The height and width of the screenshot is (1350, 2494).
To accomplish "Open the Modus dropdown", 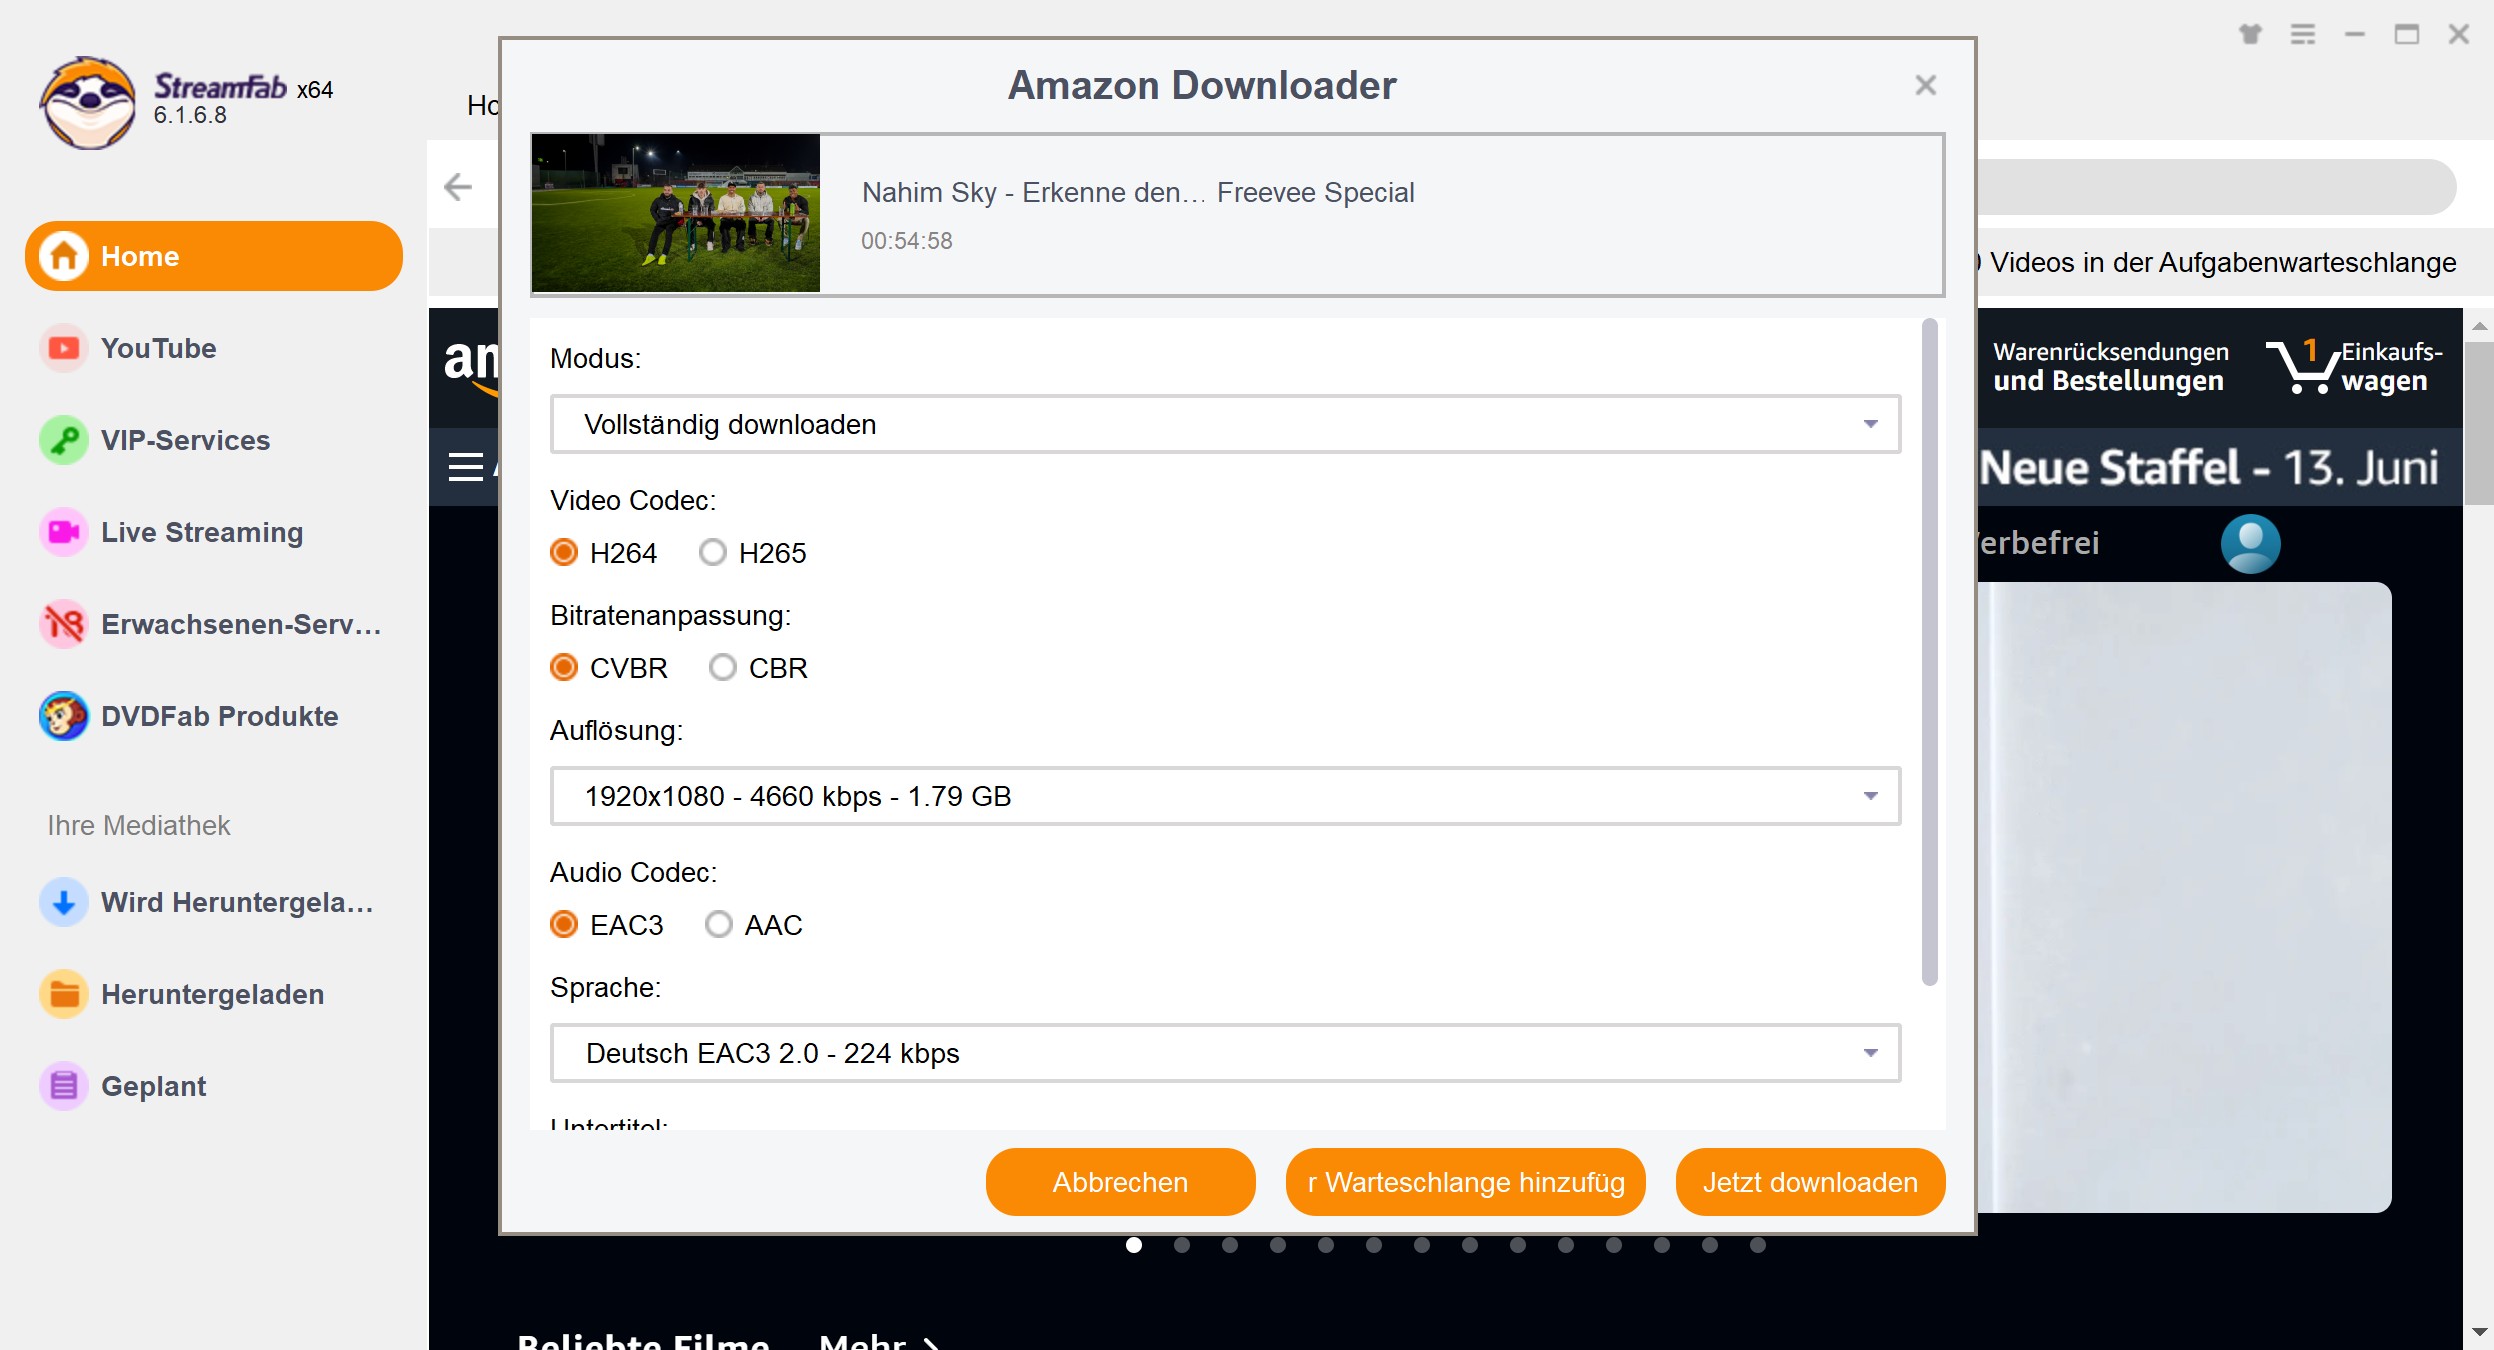I will pos(1225,424).
